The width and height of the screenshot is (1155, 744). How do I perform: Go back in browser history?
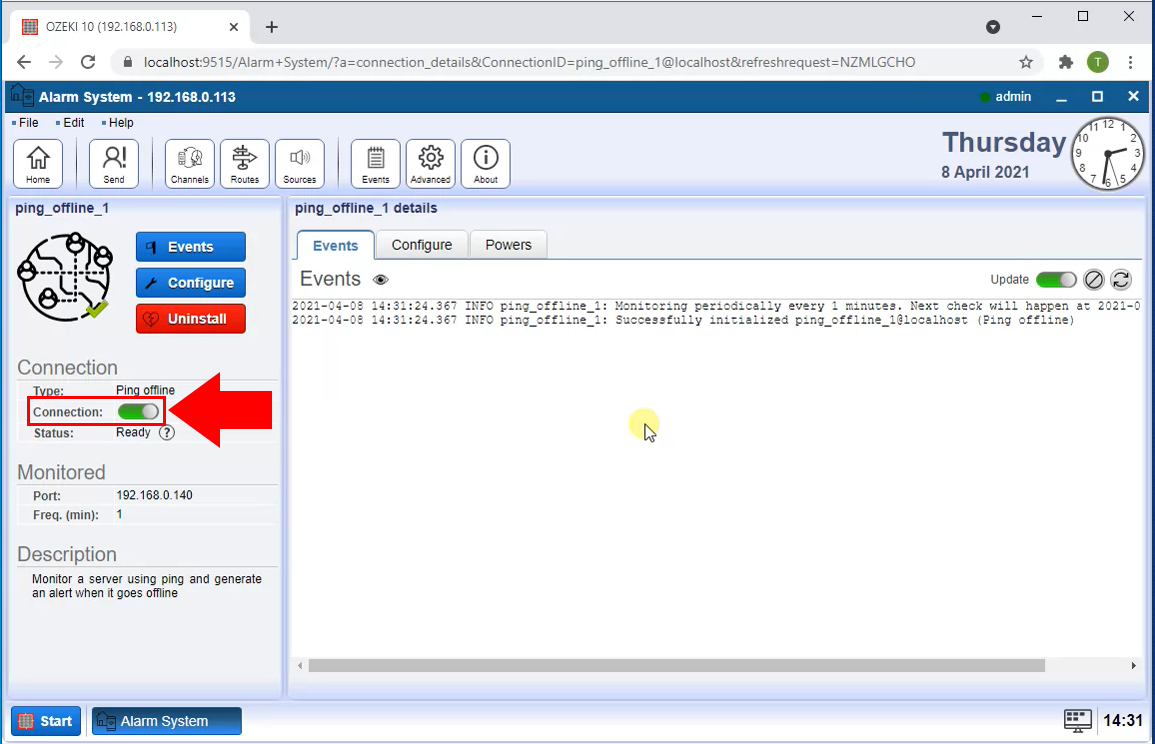(x=24, y=62)
